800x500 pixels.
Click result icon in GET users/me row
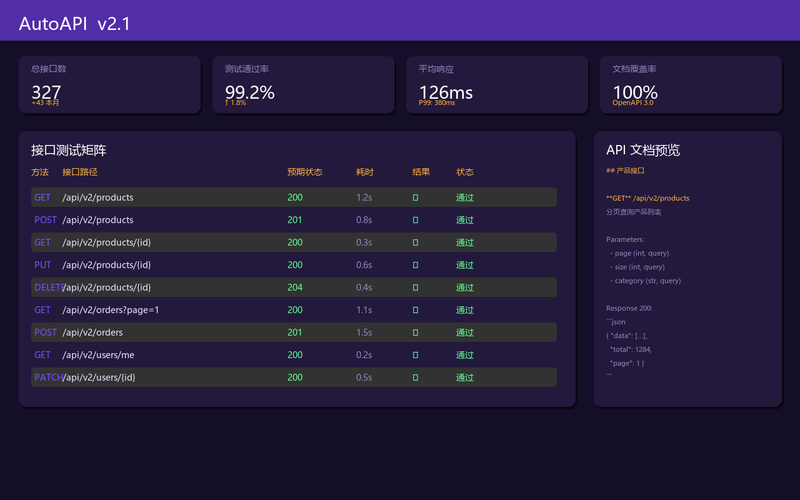click(x=415, y=355)
